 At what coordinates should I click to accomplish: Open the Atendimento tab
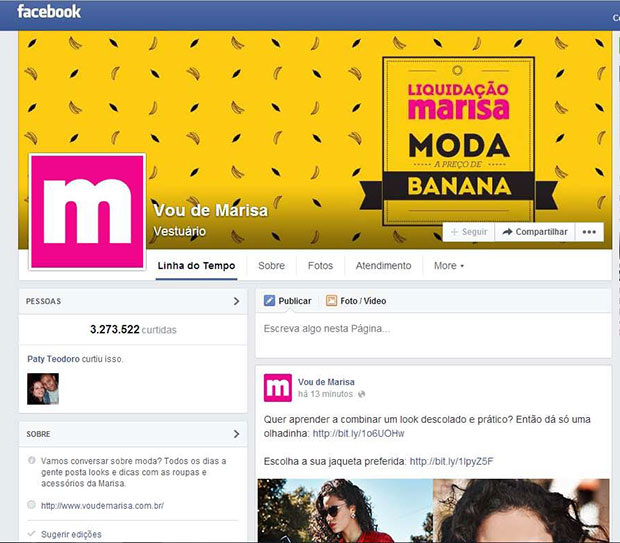tap(383, 266)
